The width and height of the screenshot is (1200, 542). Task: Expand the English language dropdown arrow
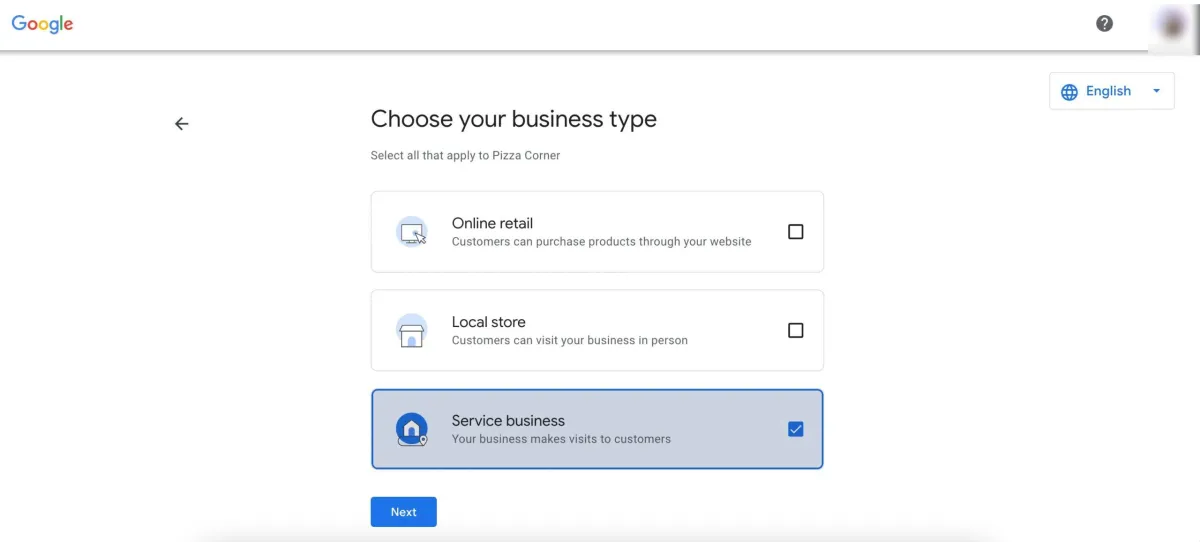[1157, 91]
